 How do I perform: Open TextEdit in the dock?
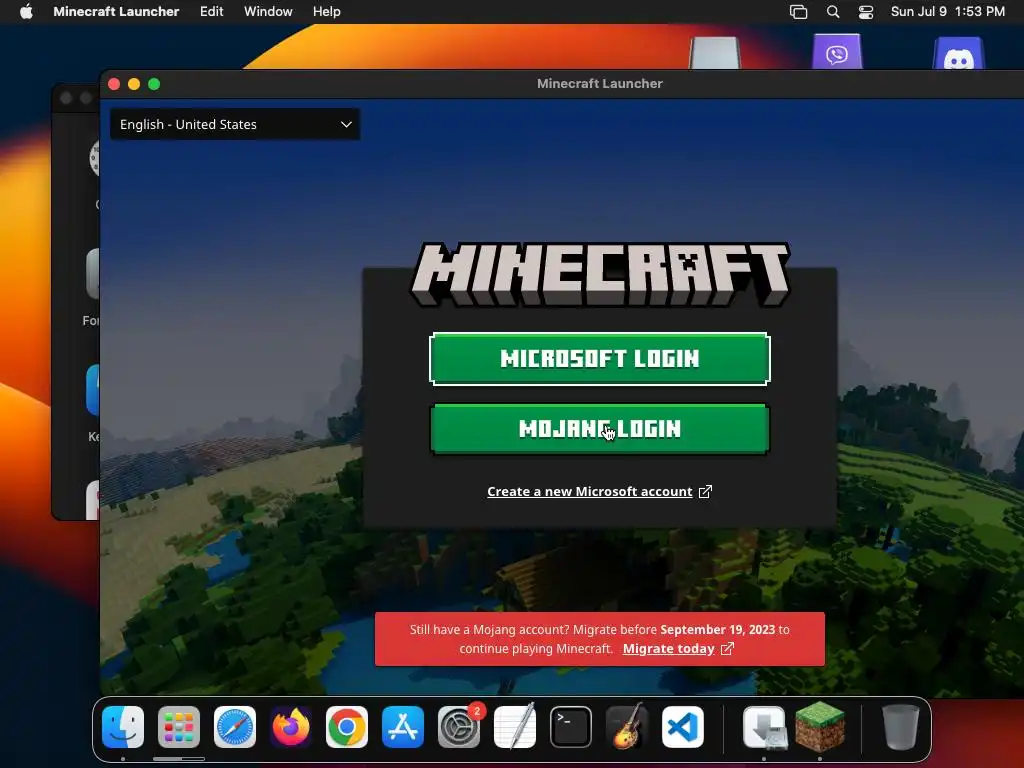[x=515, y=727]
